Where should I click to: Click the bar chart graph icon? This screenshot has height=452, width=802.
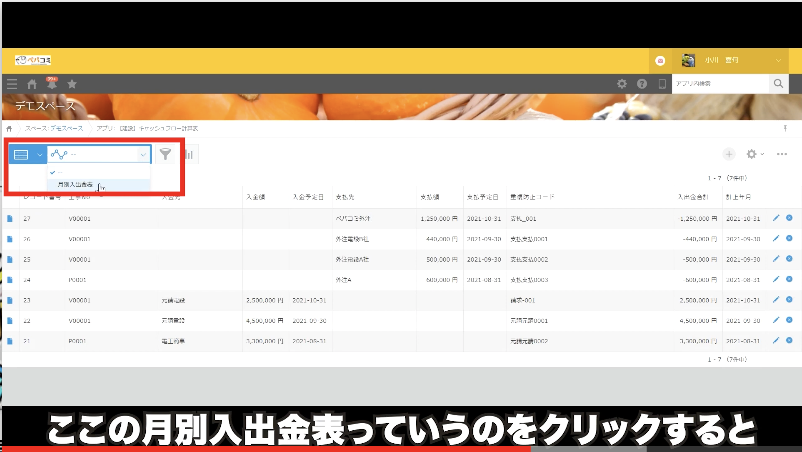(x=188, y=154)
